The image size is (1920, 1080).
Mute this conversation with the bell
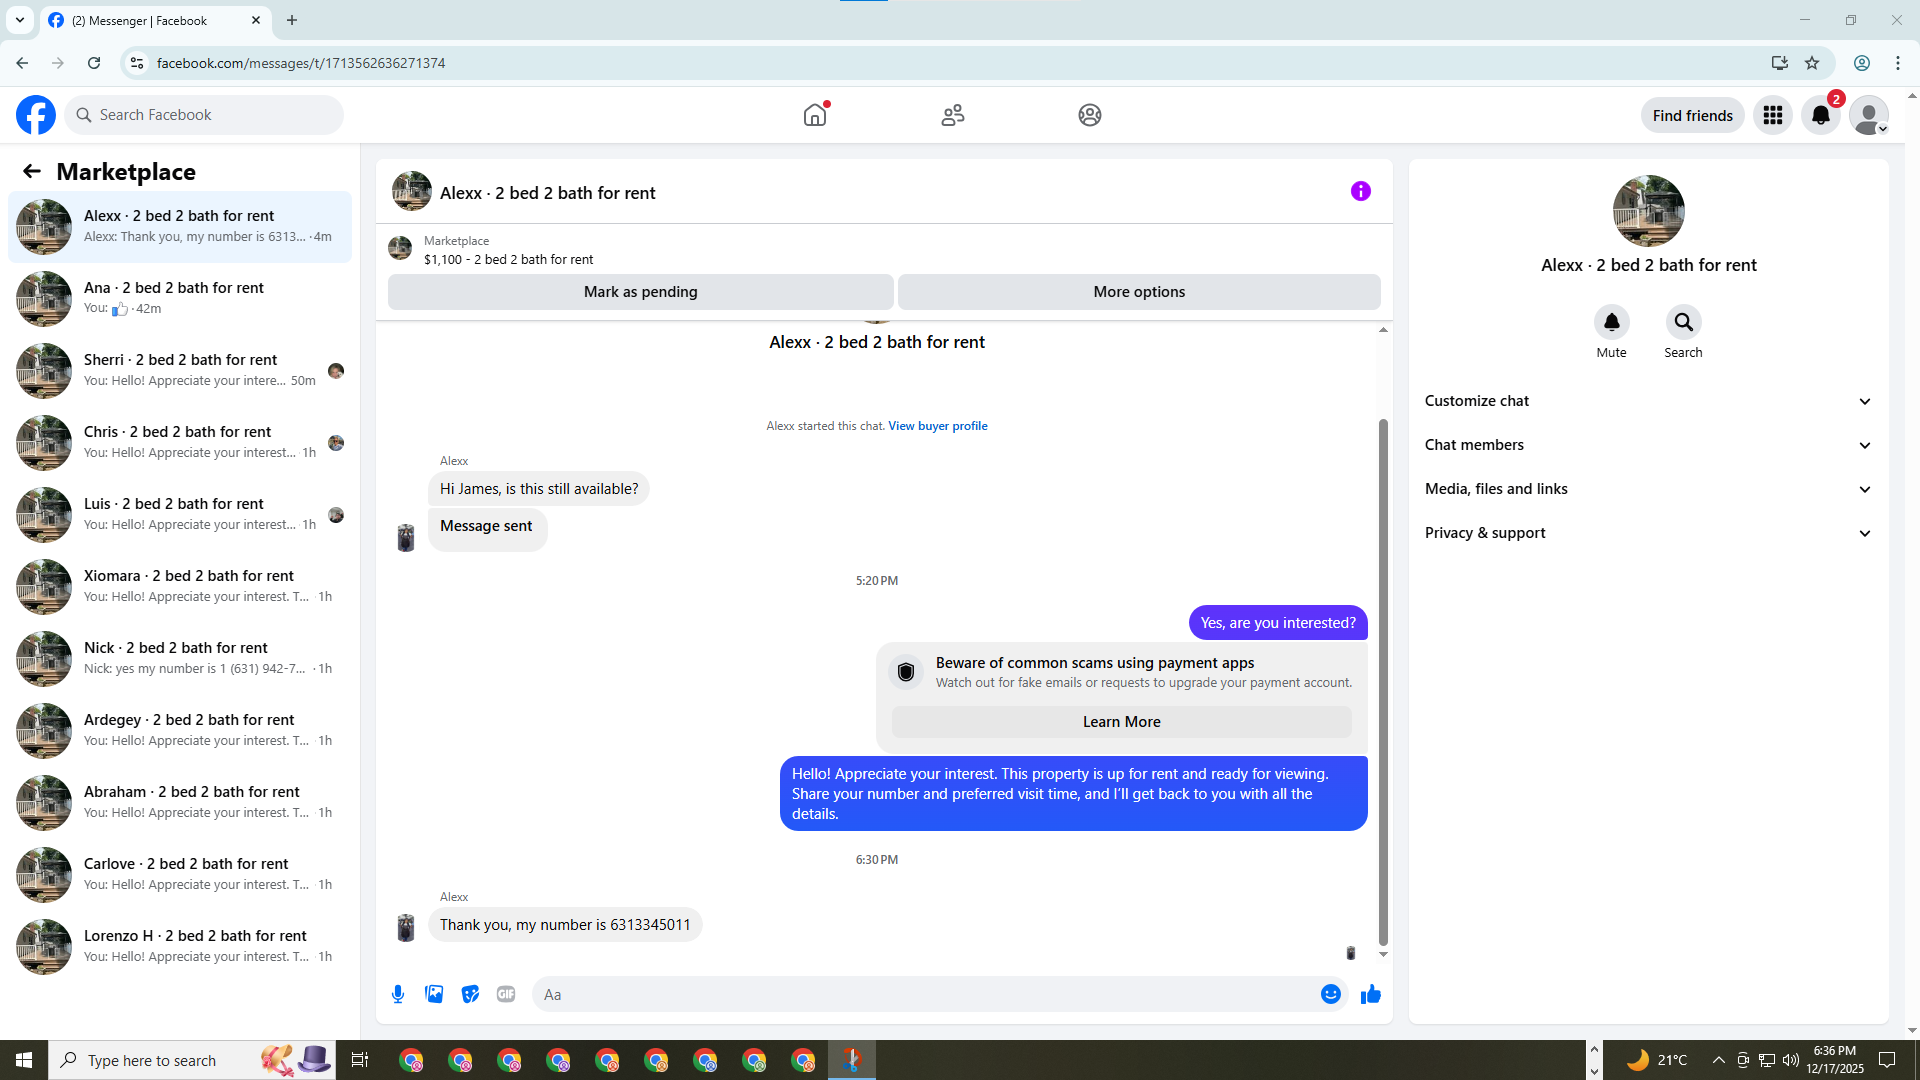1611,322
